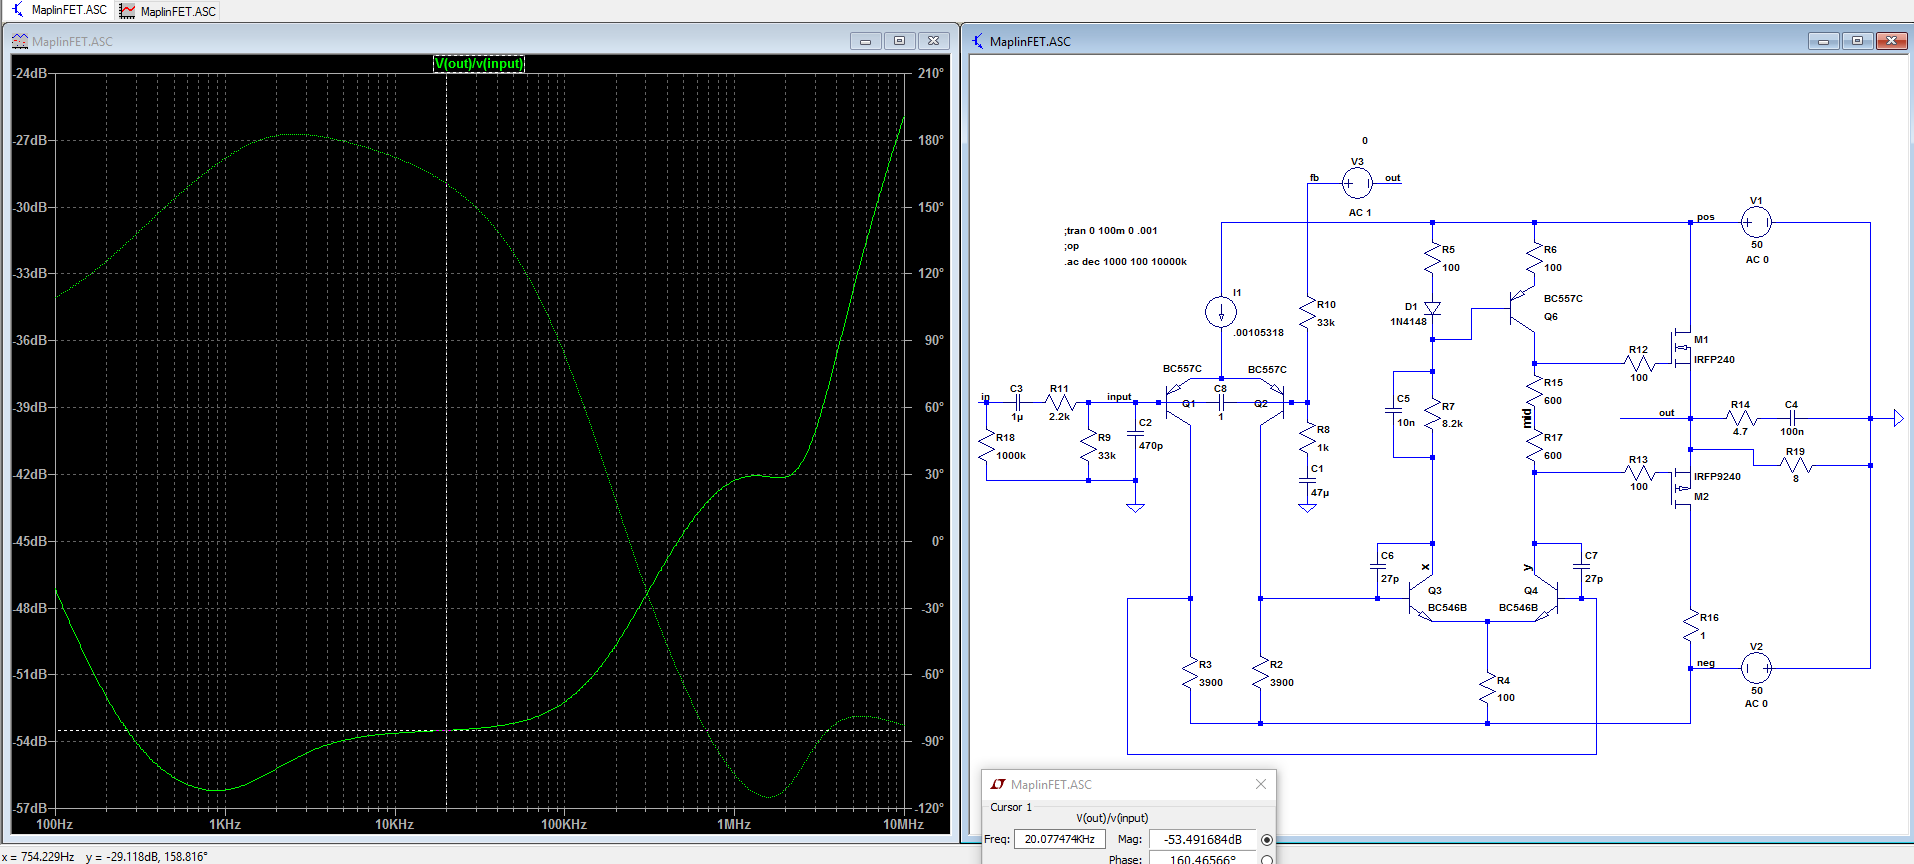Viewport: 1914px width, 864px height.
Task: Select the R10 33k feedback resistor
Action: tap(1307, 312)
